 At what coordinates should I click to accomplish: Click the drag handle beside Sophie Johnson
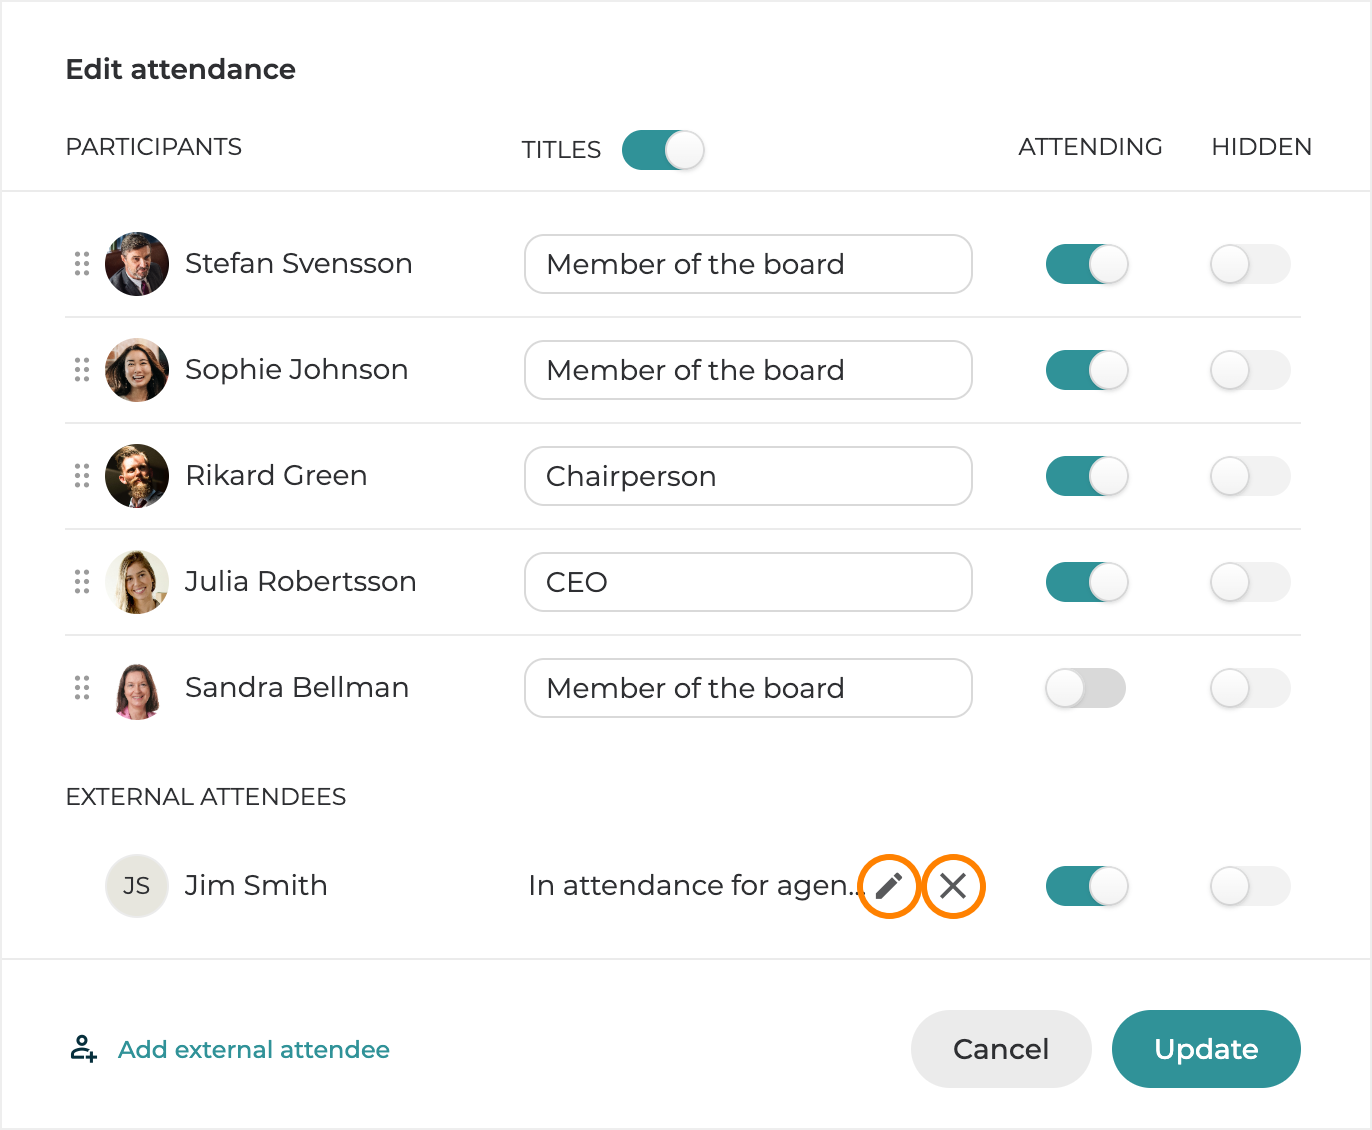pos(82,370)
